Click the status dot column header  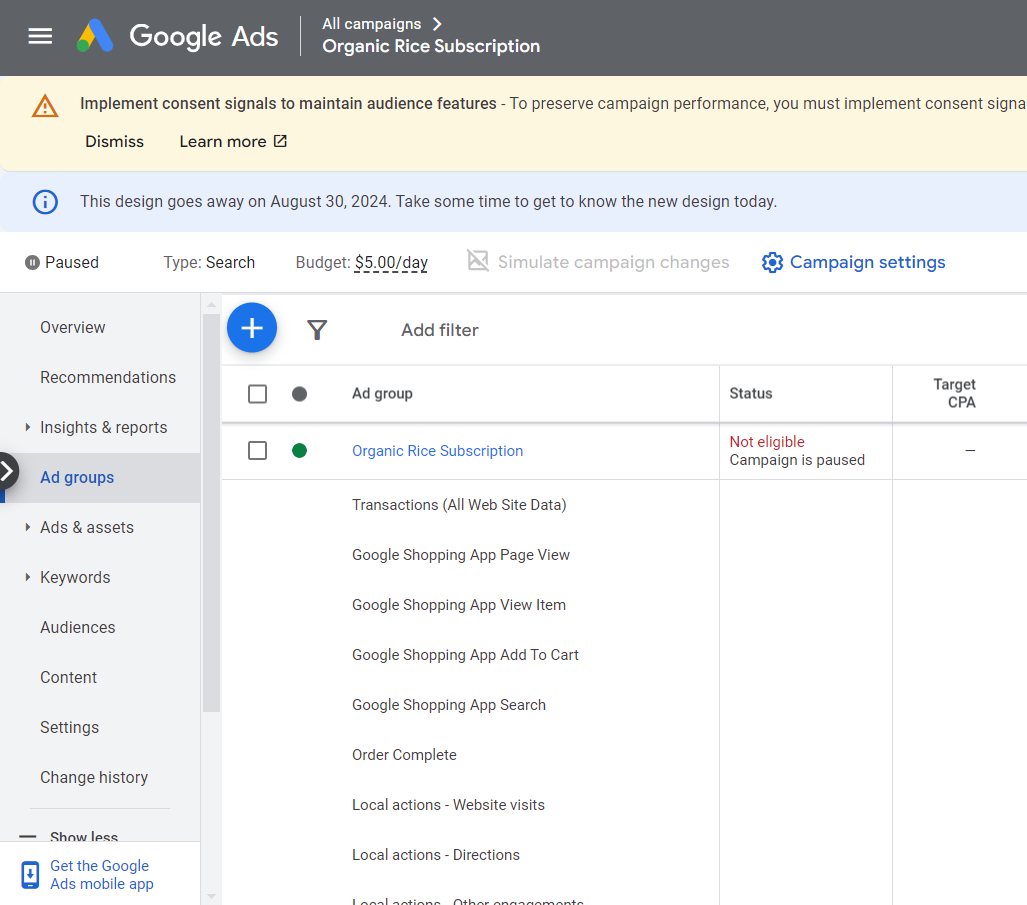[299, 394]
